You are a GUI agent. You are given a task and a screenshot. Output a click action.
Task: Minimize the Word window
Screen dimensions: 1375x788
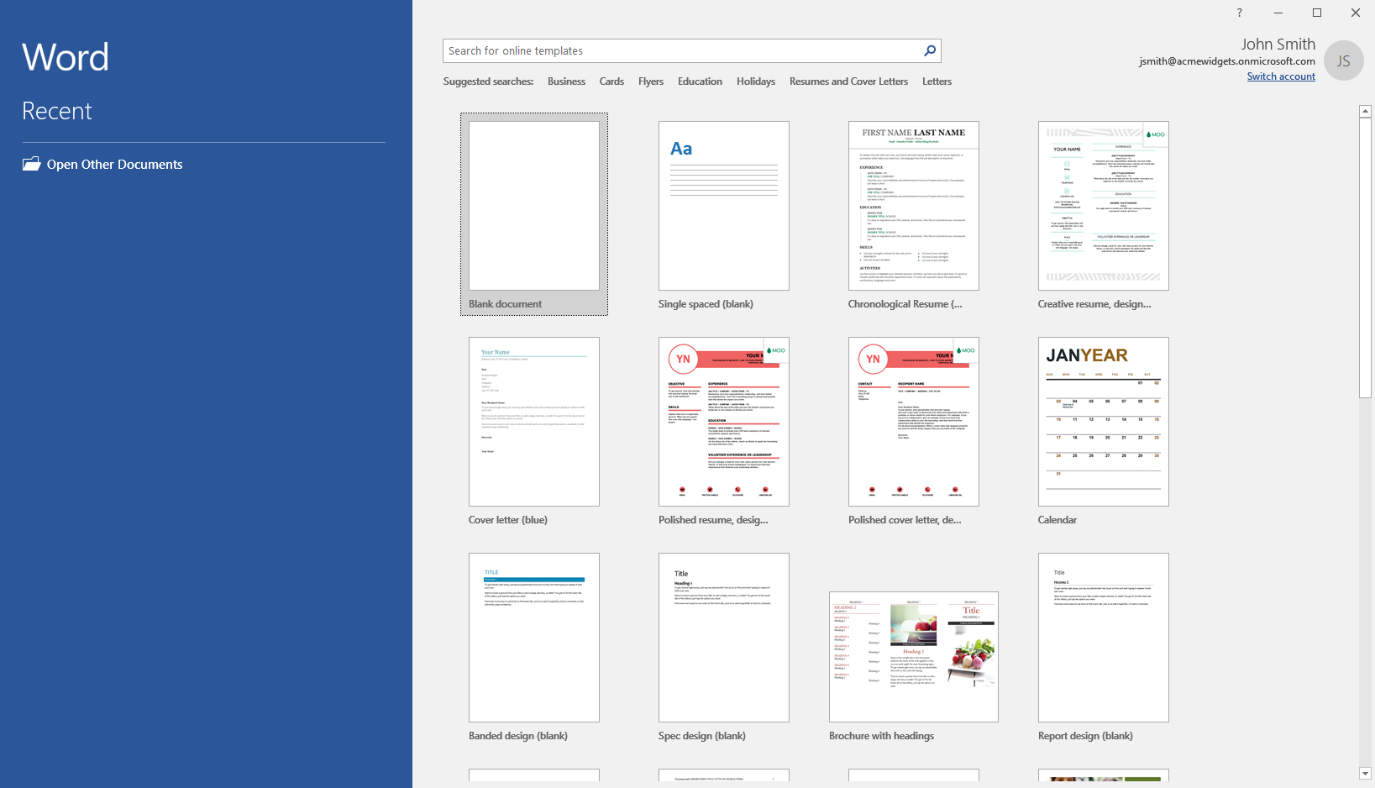[1278, 13]
